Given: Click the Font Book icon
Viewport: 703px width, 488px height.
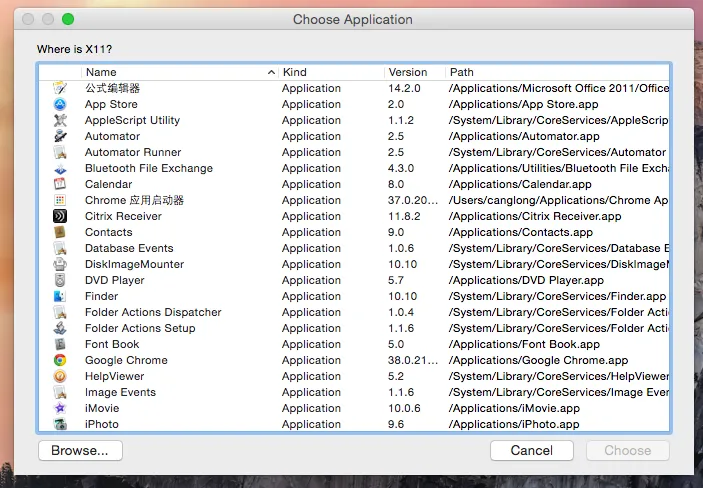Looking at the screenshot, I should tap(60, 344).
